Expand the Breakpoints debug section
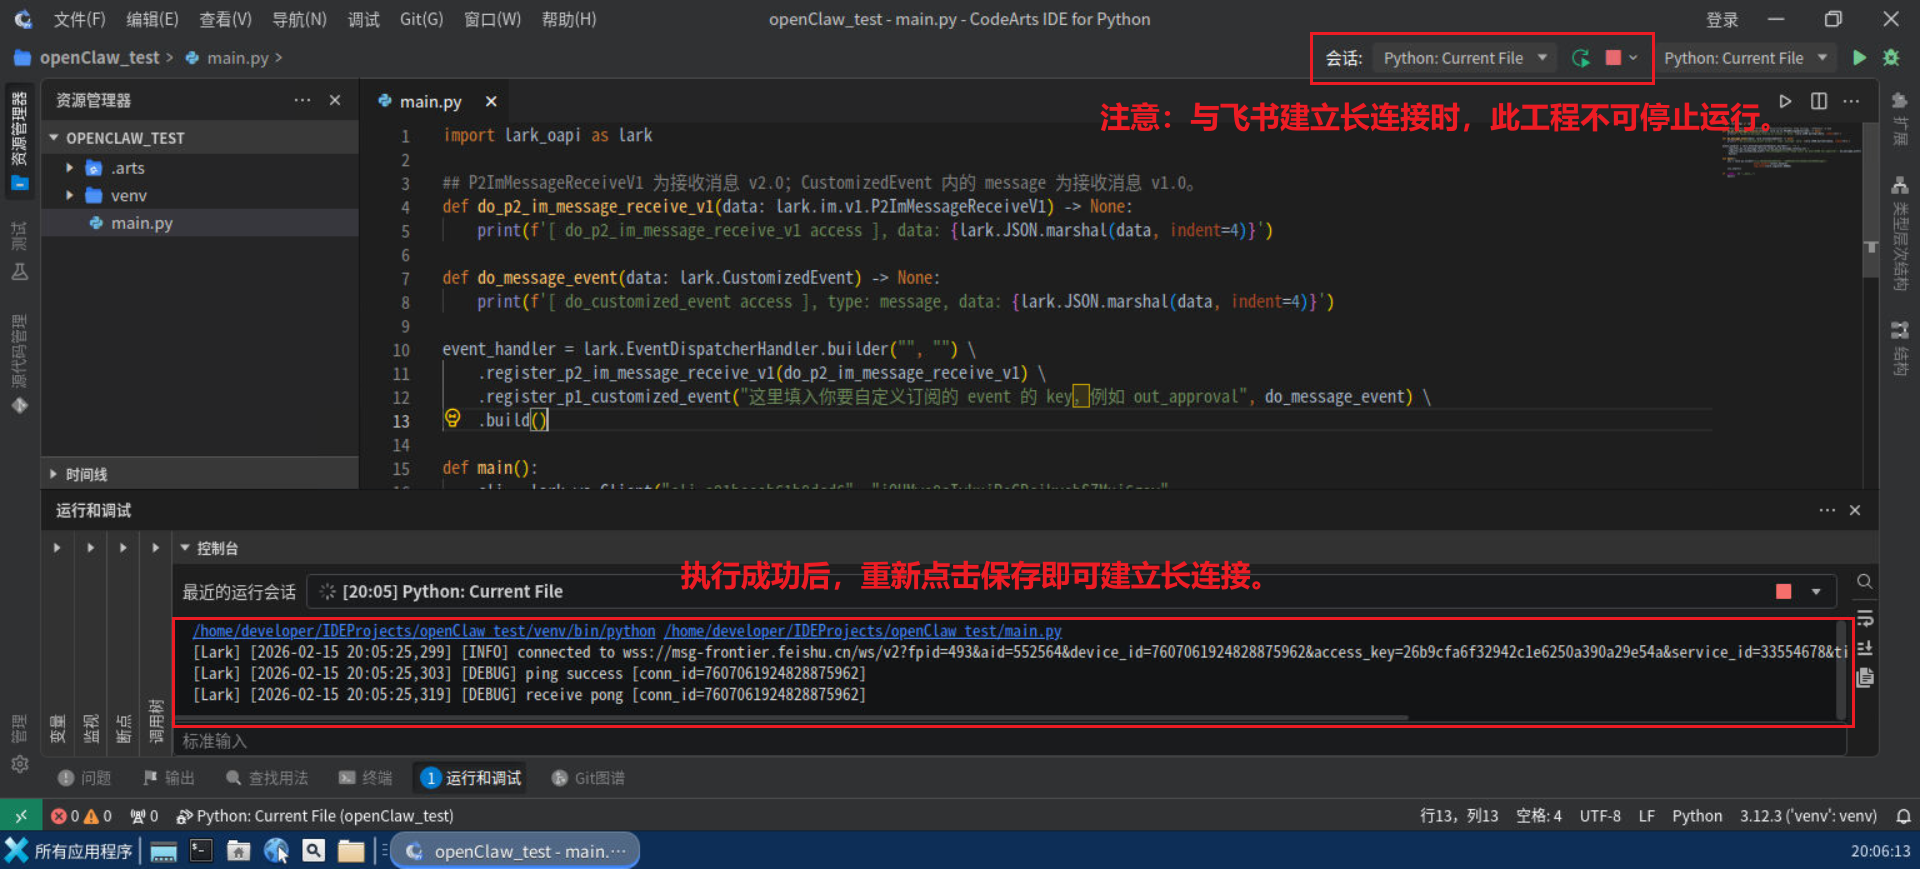The width and height of the screenshot is (1920, 869). click(122, 548)
